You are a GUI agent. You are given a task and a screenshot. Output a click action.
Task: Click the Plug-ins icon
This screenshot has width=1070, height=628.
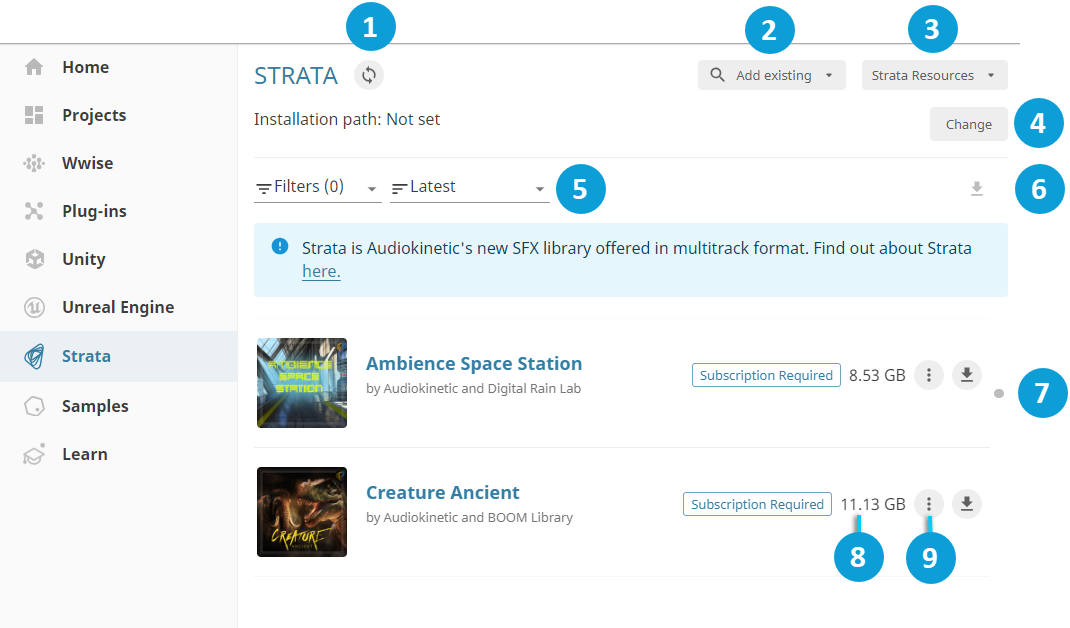point(34,211)
